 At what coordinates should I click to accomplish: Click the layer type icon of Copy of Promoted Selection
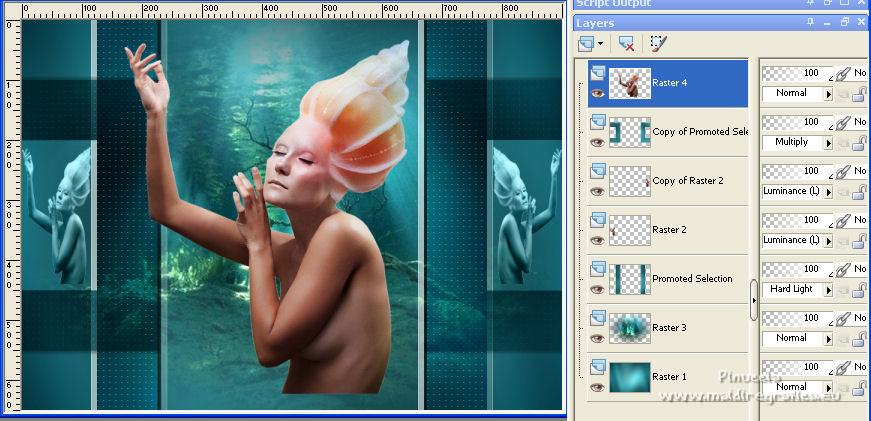598,122
